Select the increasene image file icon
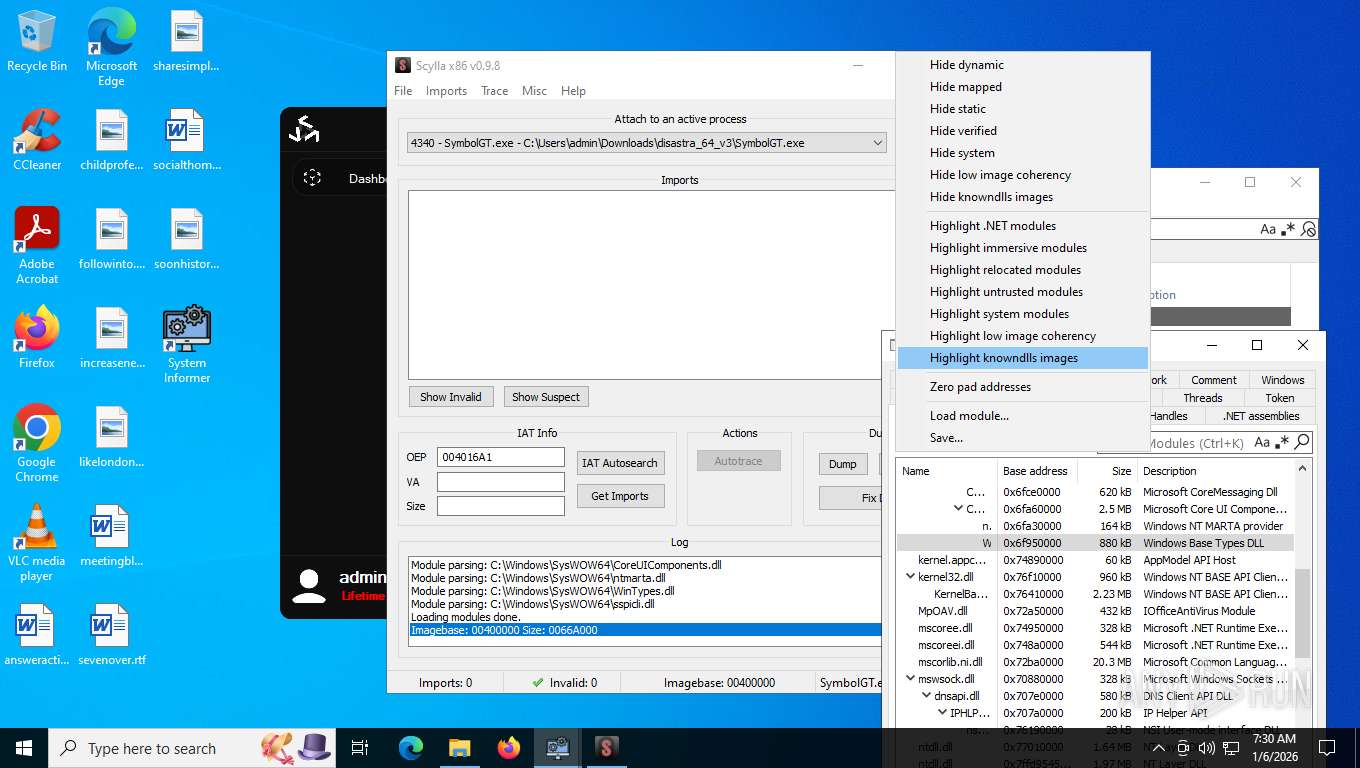 click(x=111, y=338)
